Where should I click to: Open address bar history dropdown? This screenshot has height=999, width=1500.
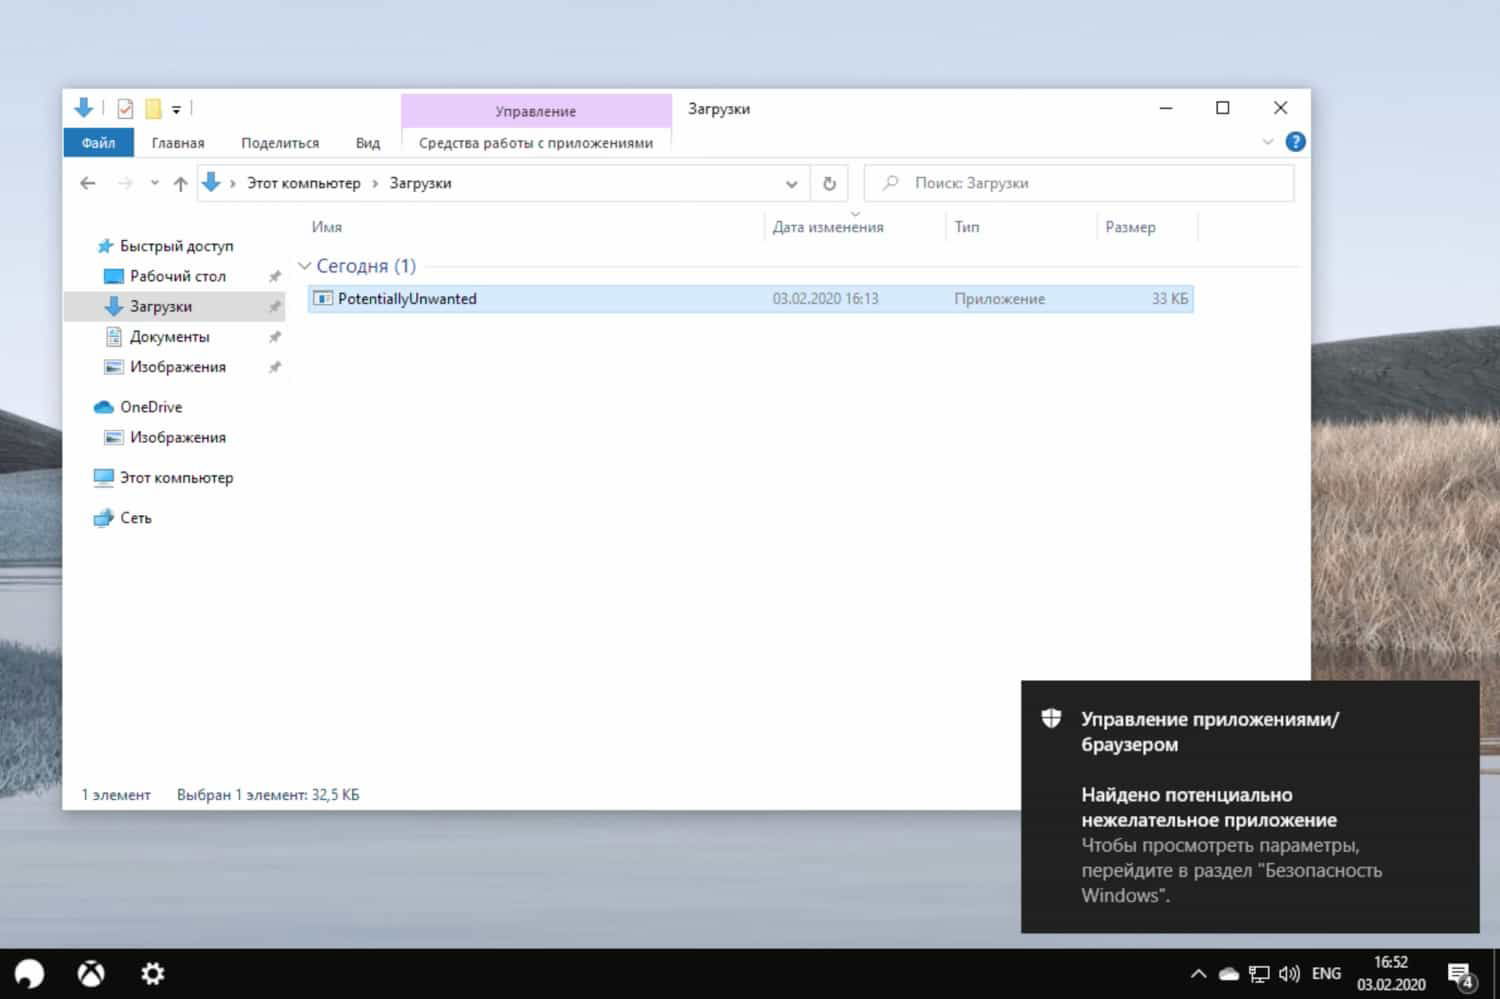tap(791, 184)
